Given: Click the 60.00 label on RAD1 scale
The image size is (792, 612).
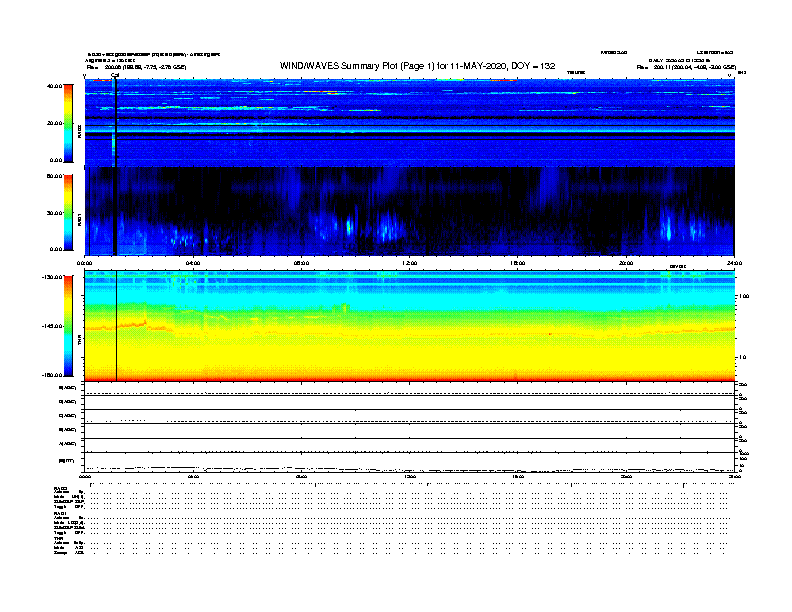Looking at the screenshot, I should tap(54, 176).
